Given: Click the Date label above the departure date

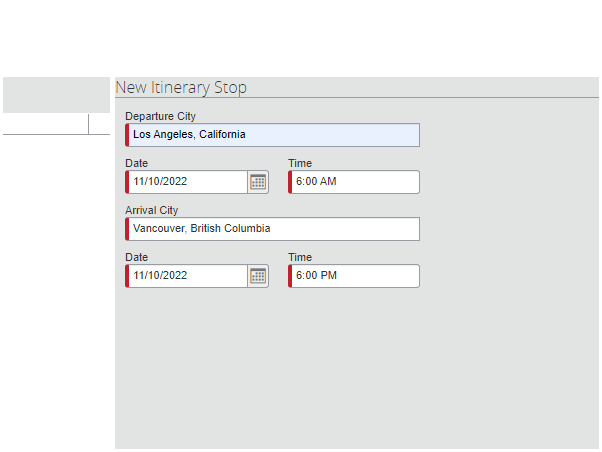Looking at the screenshot, I should (x=137, y=163).
